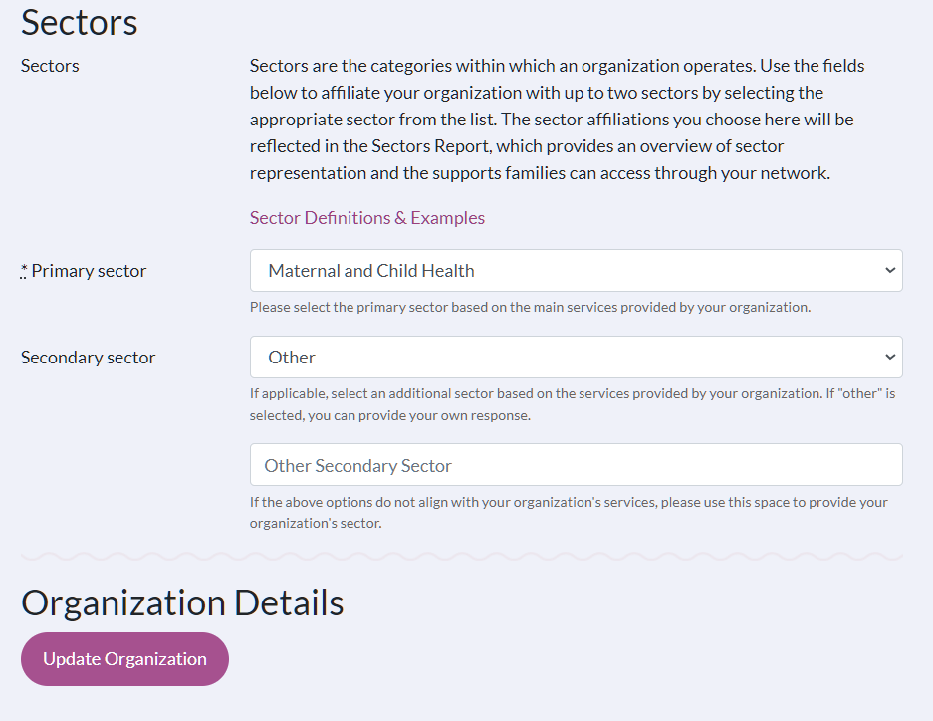Click the chevron arrow on Secondary sector select
This screenshot has height=721, width=933.
(x=890, y=357)
